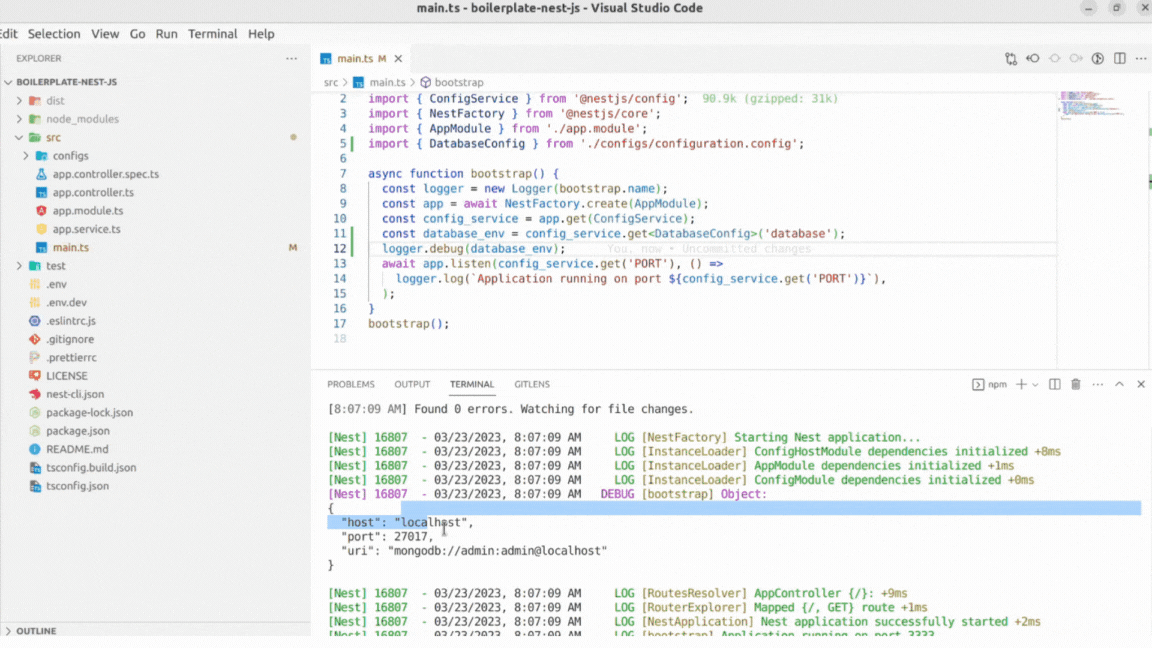1152x648 pixels.
Task: Select main.ts in the Explorer tree
Action: click(x=71, y=248)
